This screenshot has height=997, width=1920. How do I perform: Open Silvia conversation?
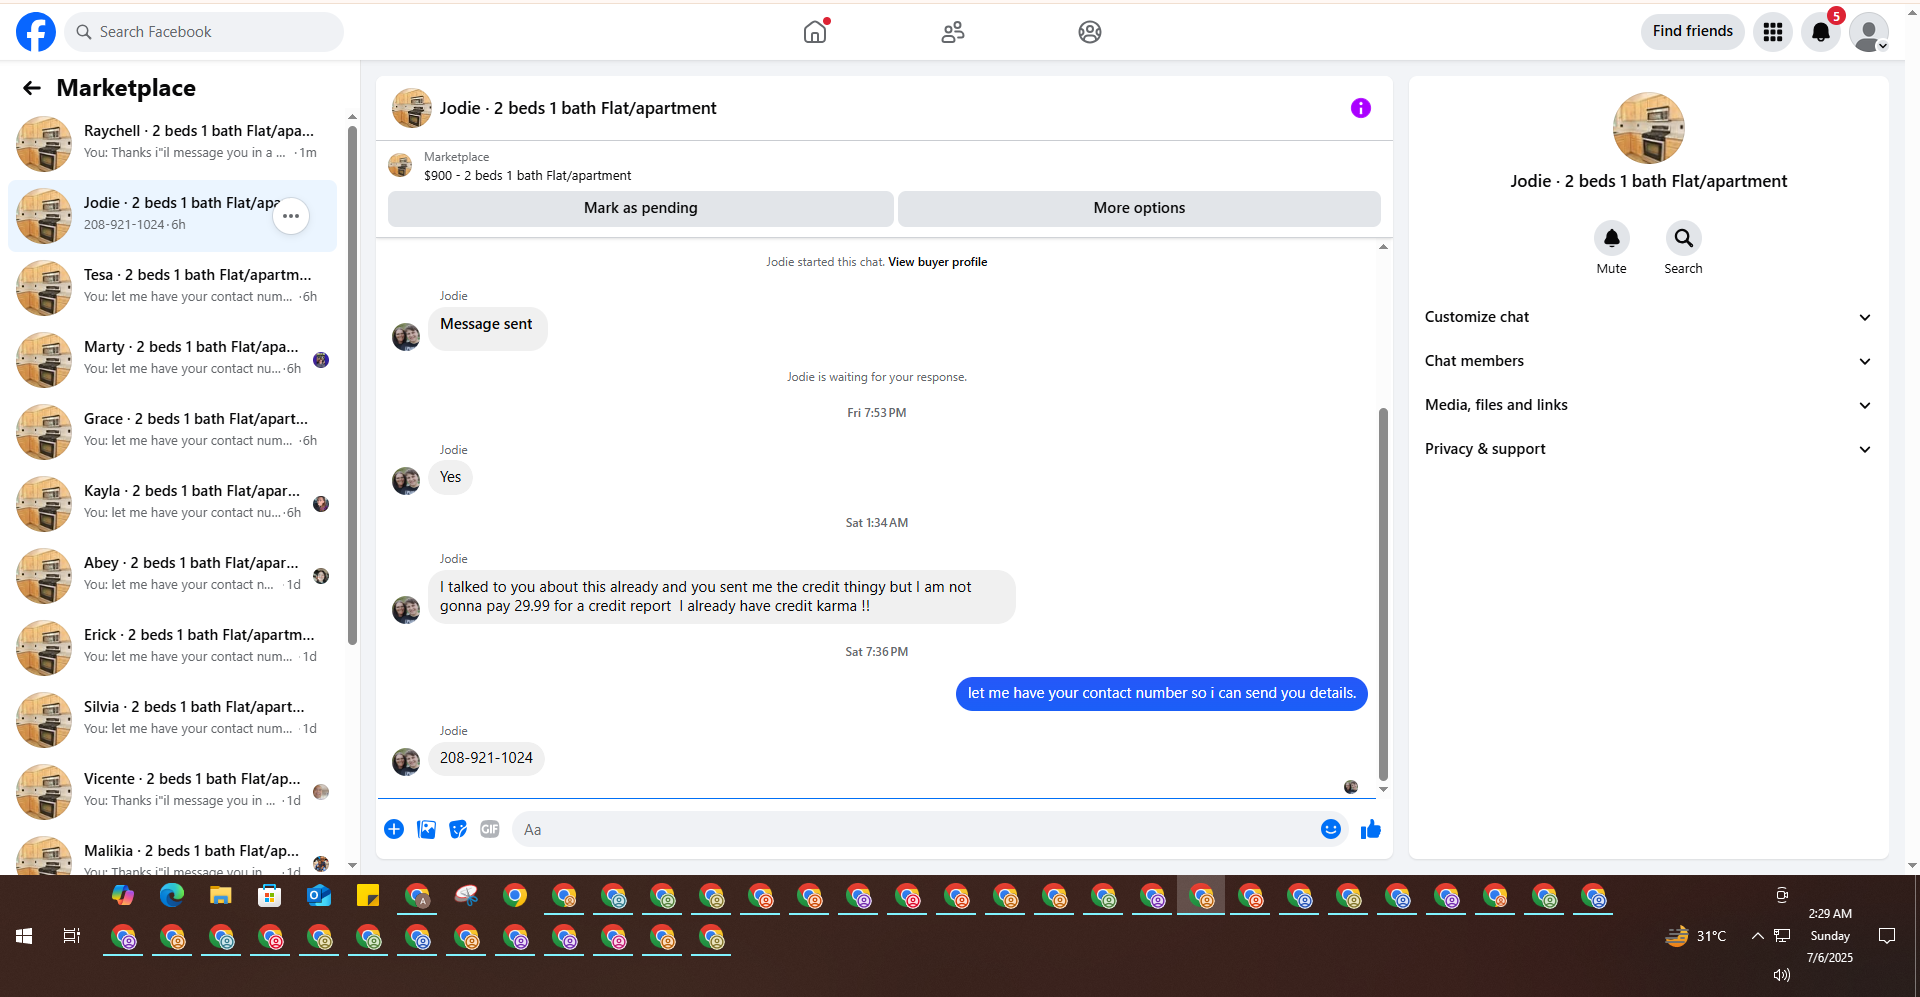click(172, 720)
